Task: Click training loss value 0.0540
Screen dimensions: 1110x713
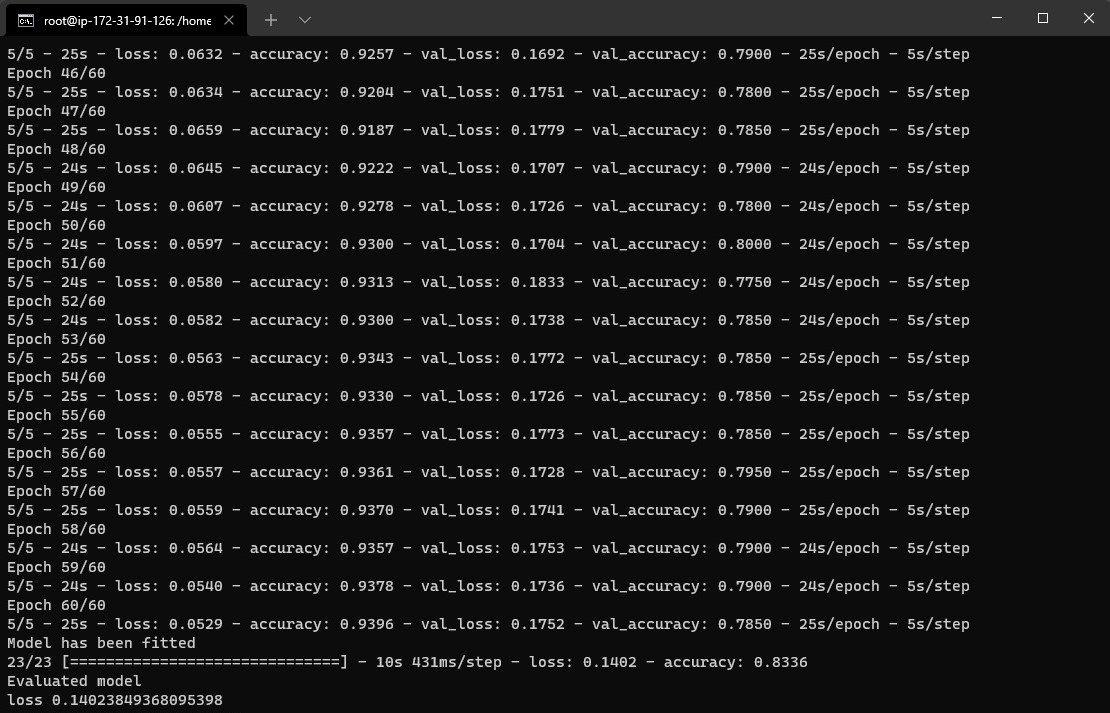Action: point(195,586)
